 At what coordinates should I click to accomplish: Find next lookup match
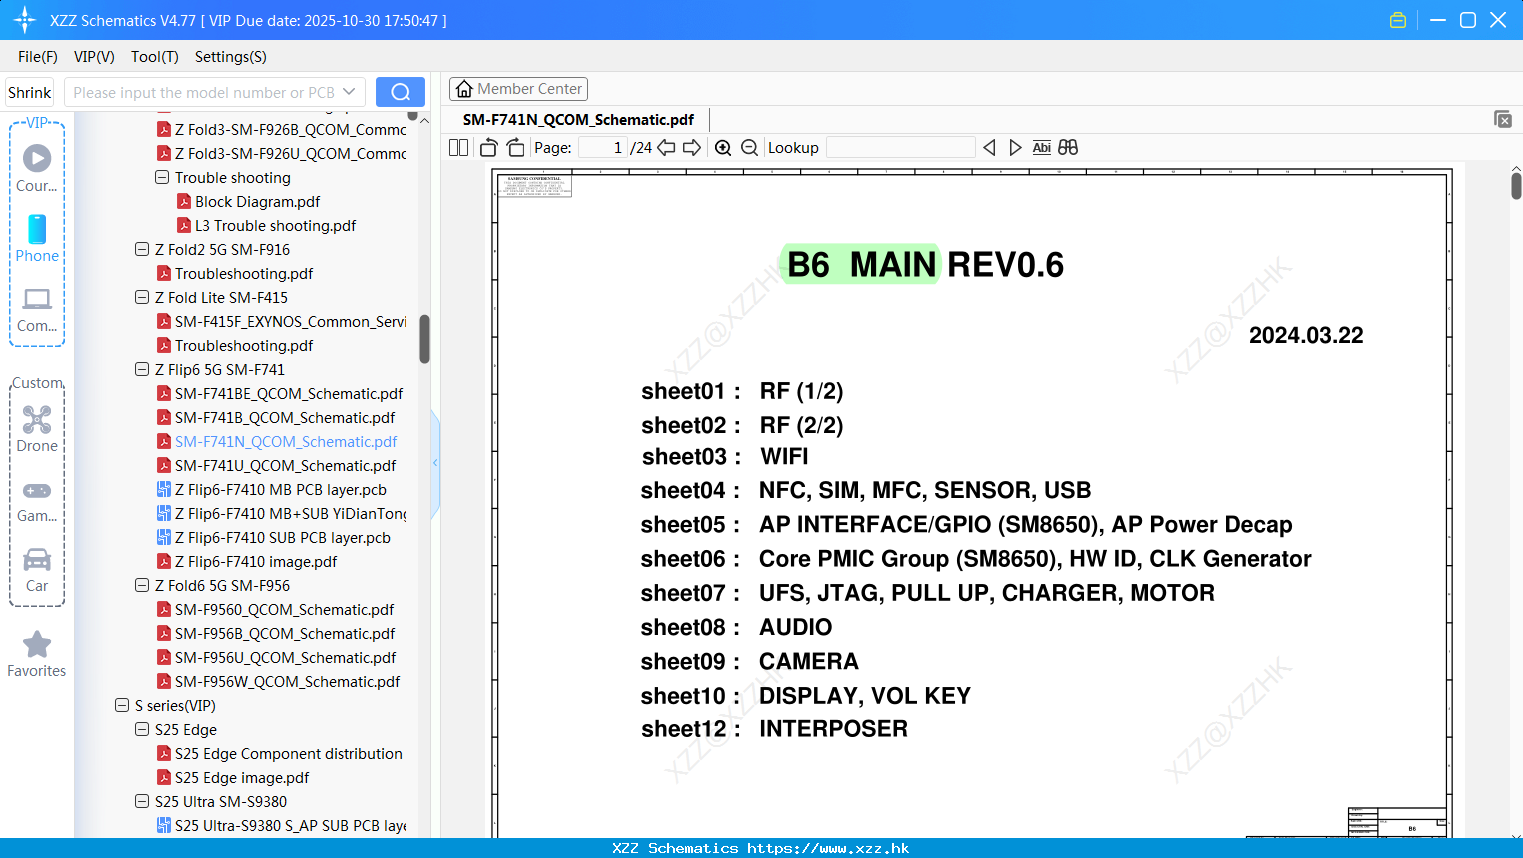(x=1015, y=147)
